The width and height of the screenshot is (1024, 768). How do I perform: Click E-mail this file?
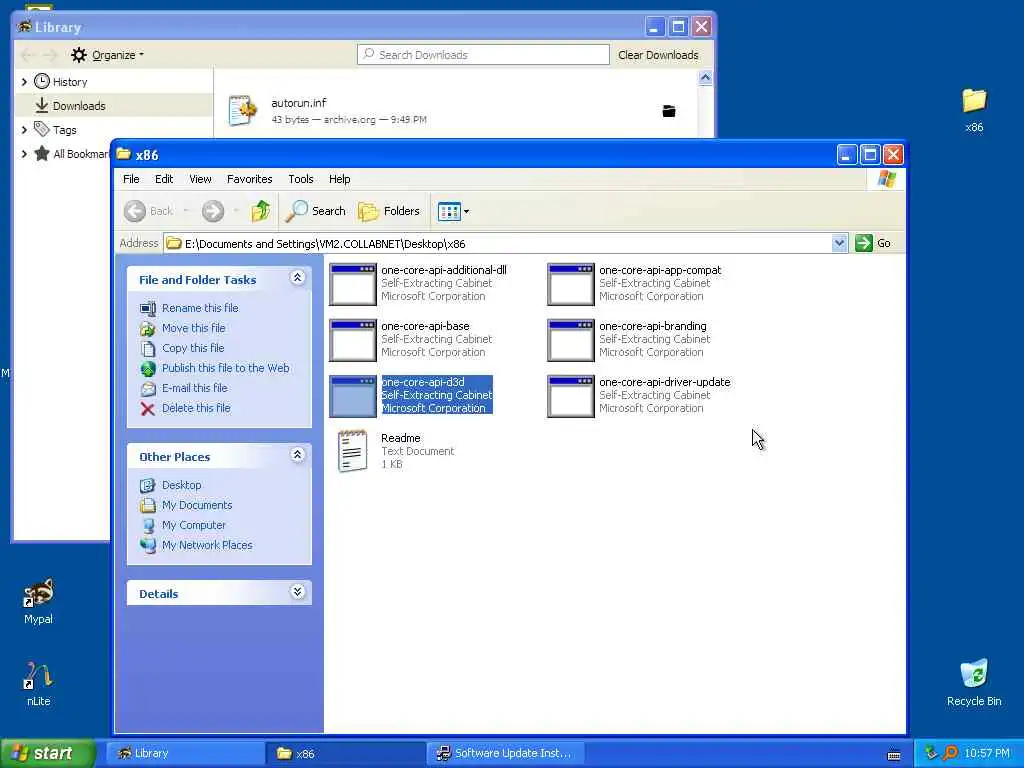[195, 388]
